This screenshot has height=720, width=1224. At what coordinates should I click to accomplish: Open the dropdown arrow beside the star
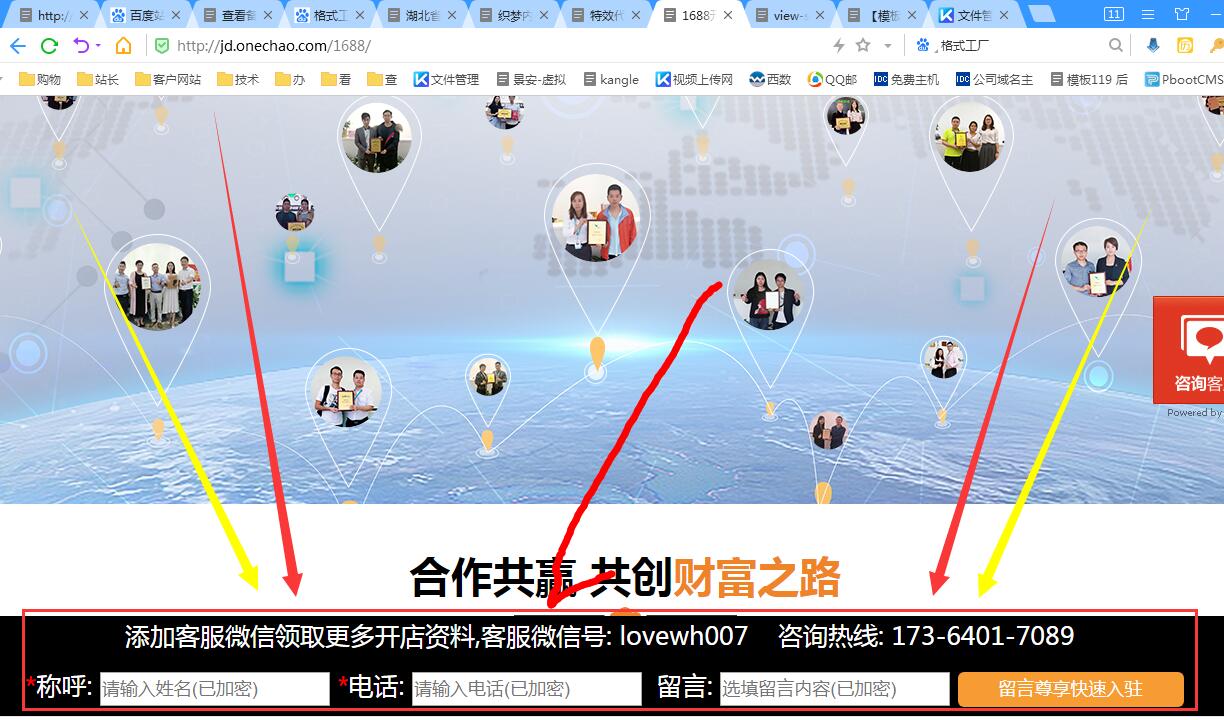(887, 46)
